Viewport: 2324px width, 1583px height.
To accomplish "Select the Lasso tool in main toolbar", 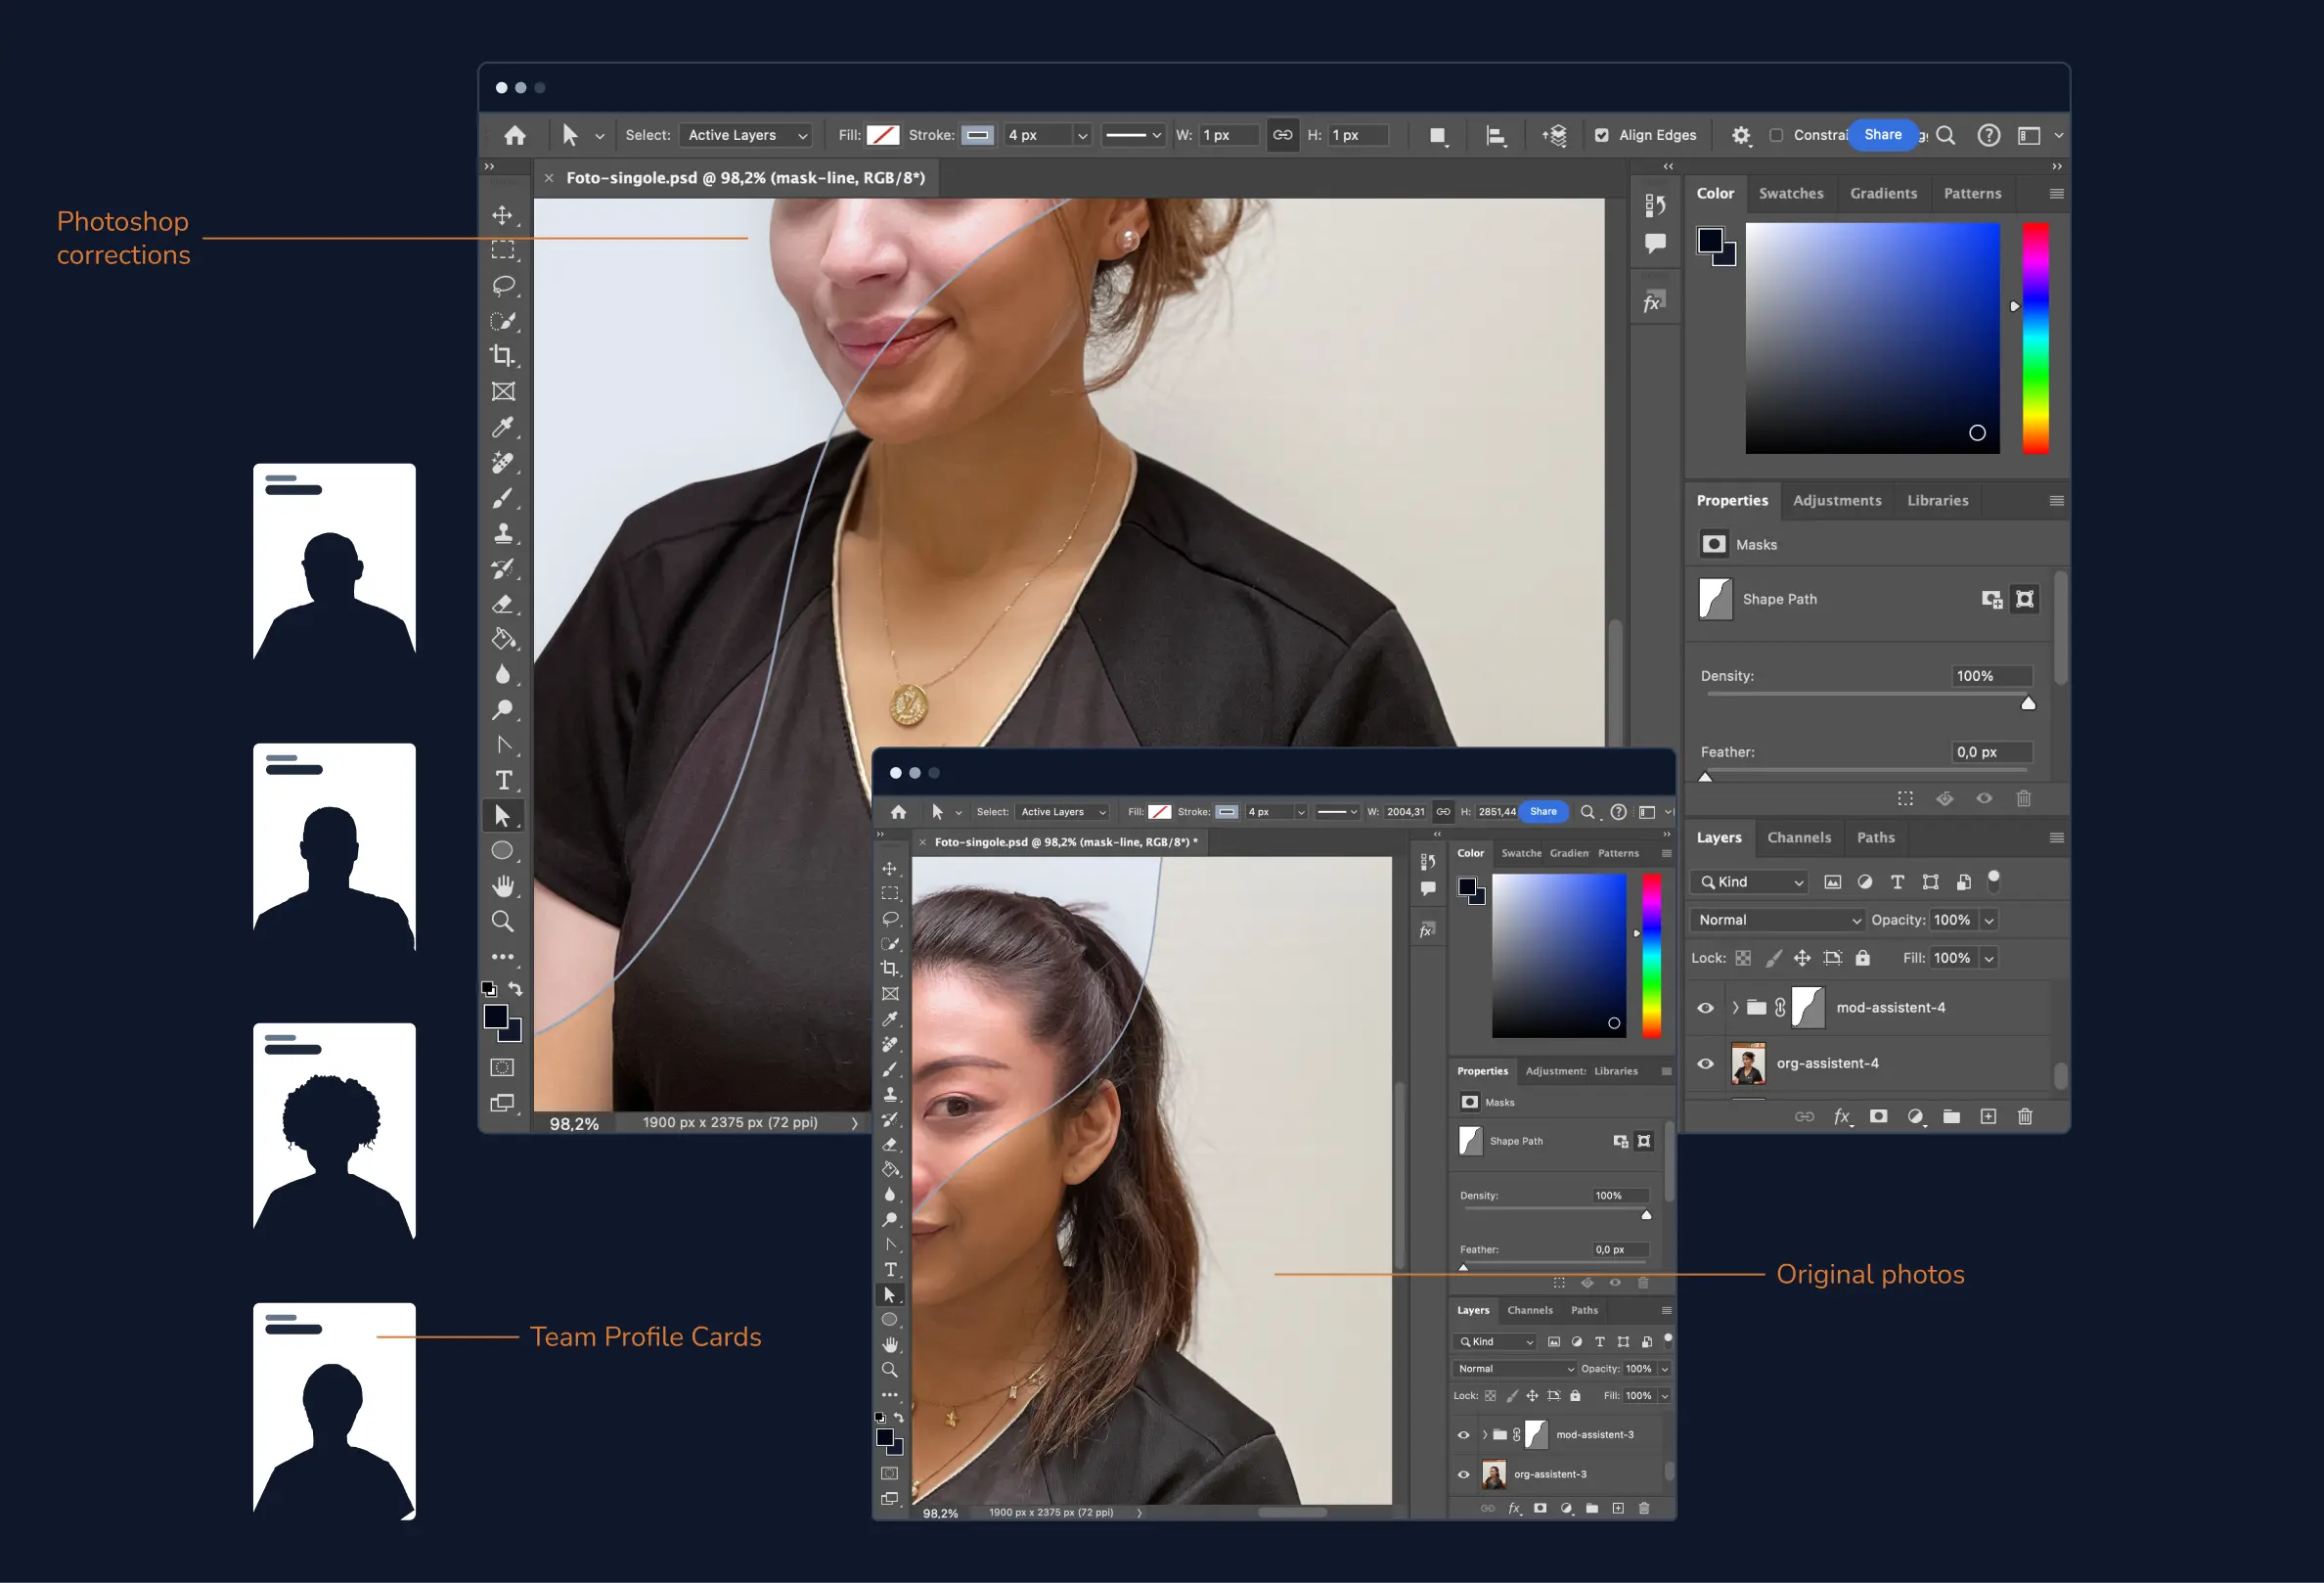I will coord(503,285).
